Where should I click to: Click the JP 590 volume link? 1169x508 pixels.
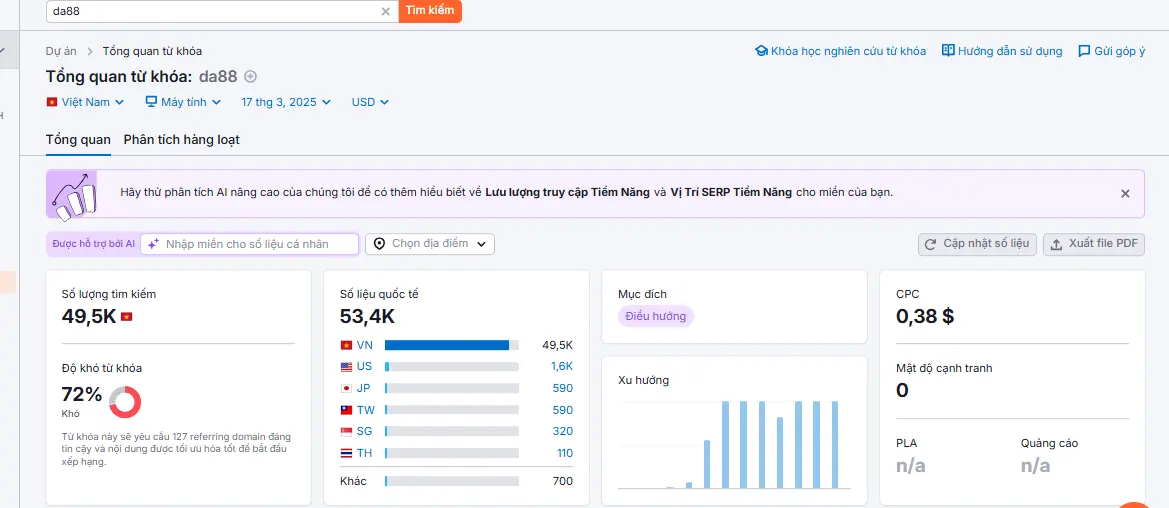point(563,388)
